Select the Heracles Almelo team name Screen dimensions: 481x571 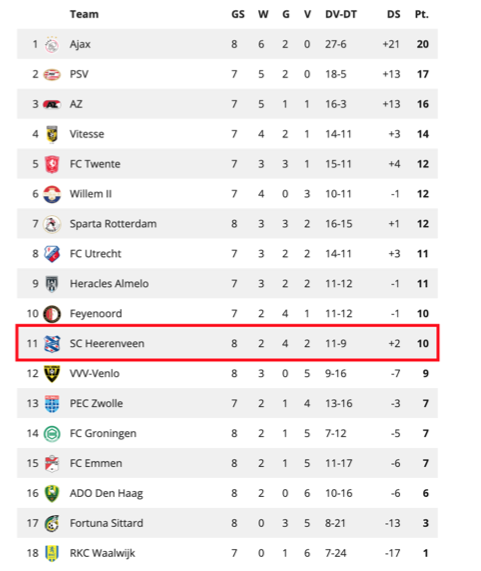(x=109, y=284)
